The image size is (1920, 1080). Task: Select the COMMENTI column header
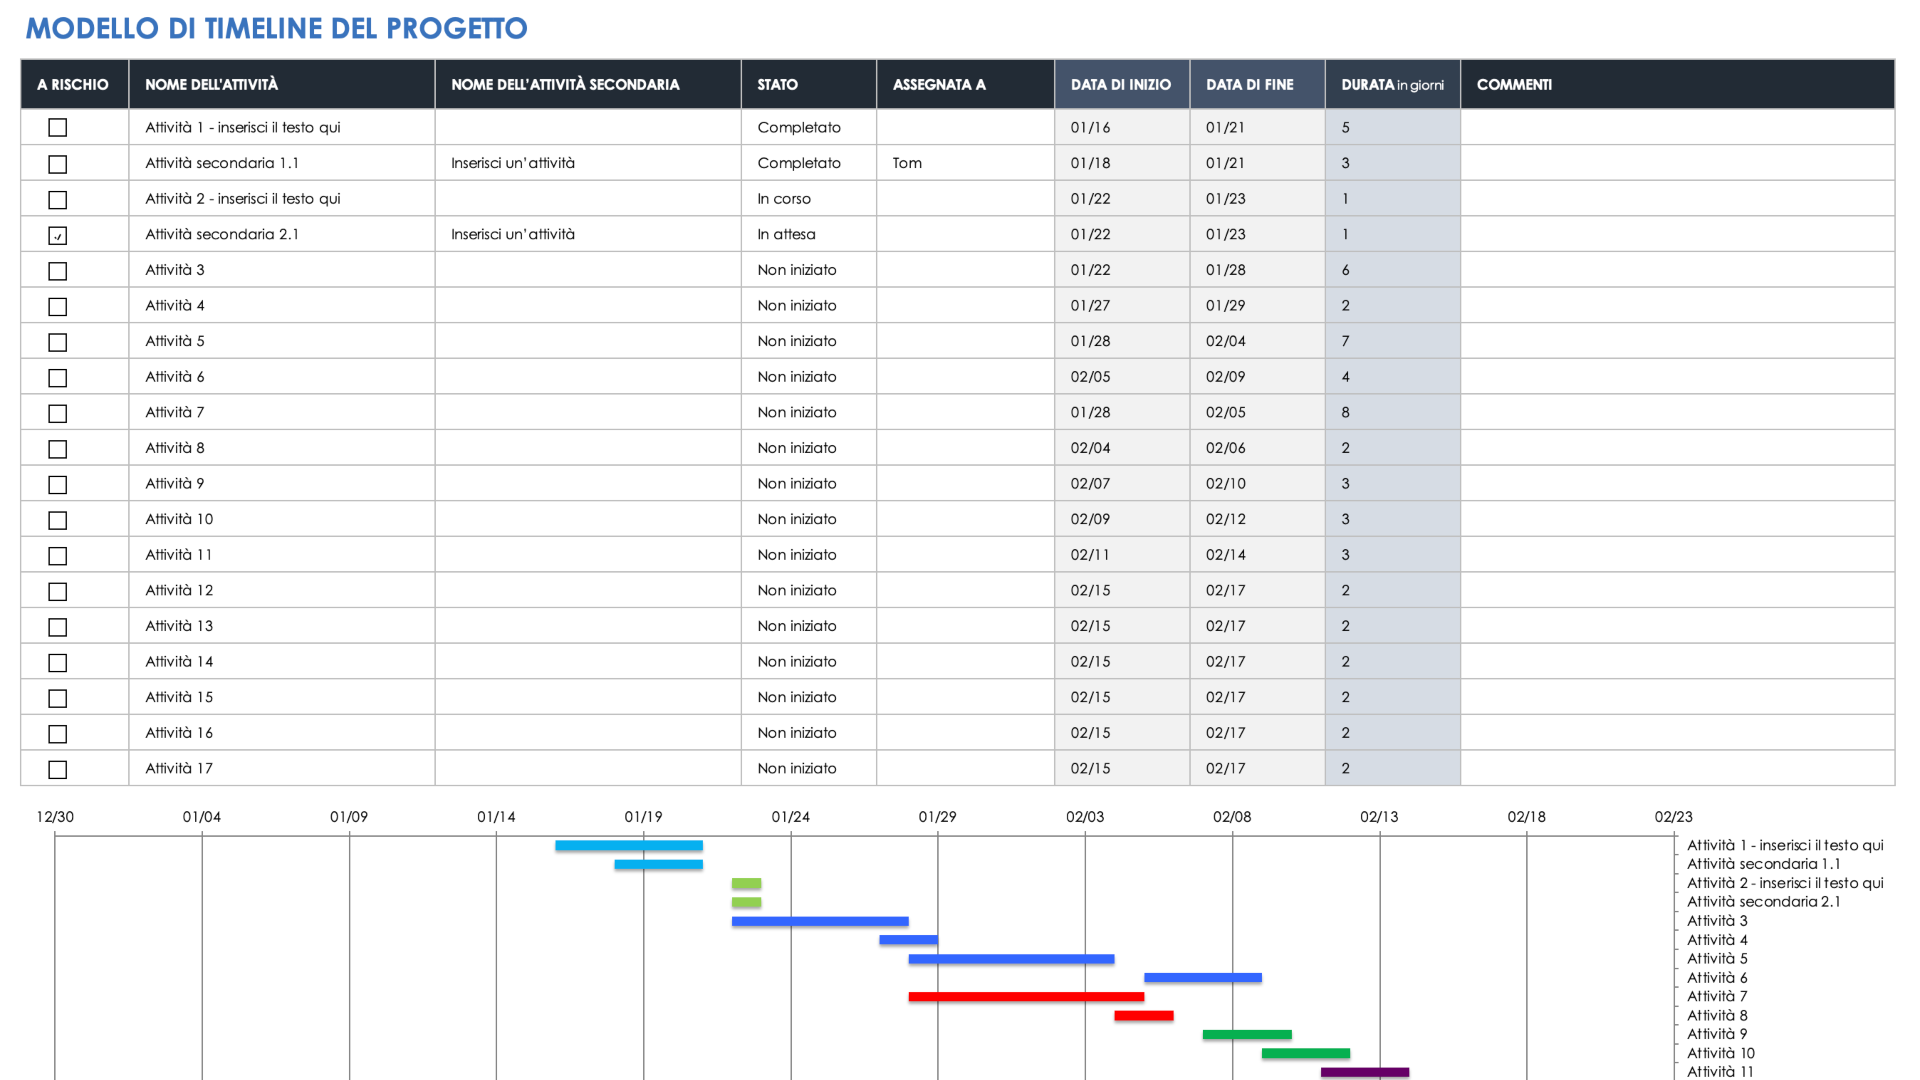pyautogui.click(x=1678, y=85)
